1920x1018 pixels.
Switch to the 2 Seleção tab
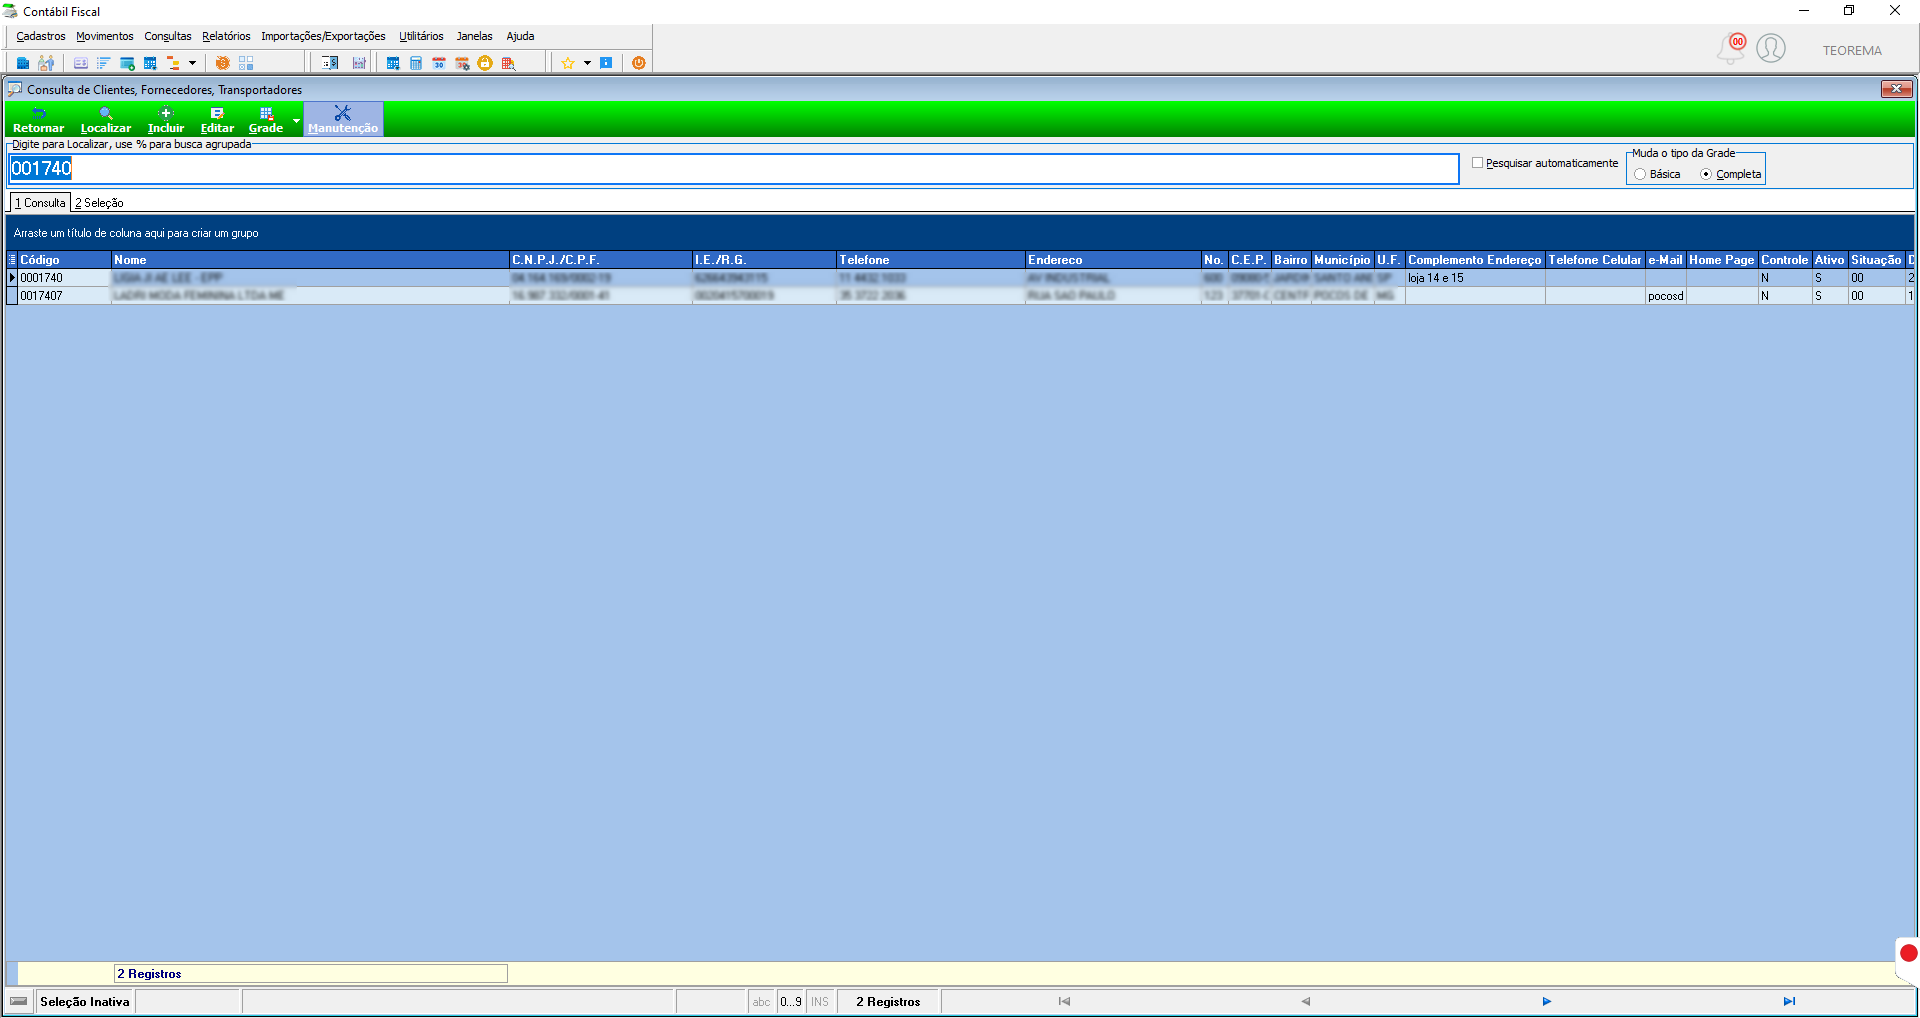coord(99,203)
